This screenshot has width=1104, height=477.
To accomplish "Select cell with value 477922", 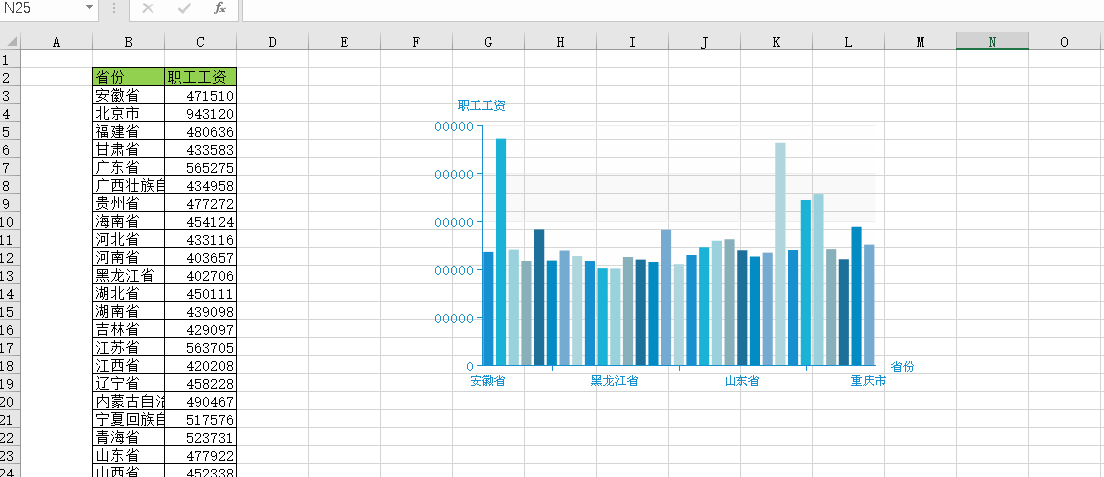I will pyautogui.click(x=201, y=455).
